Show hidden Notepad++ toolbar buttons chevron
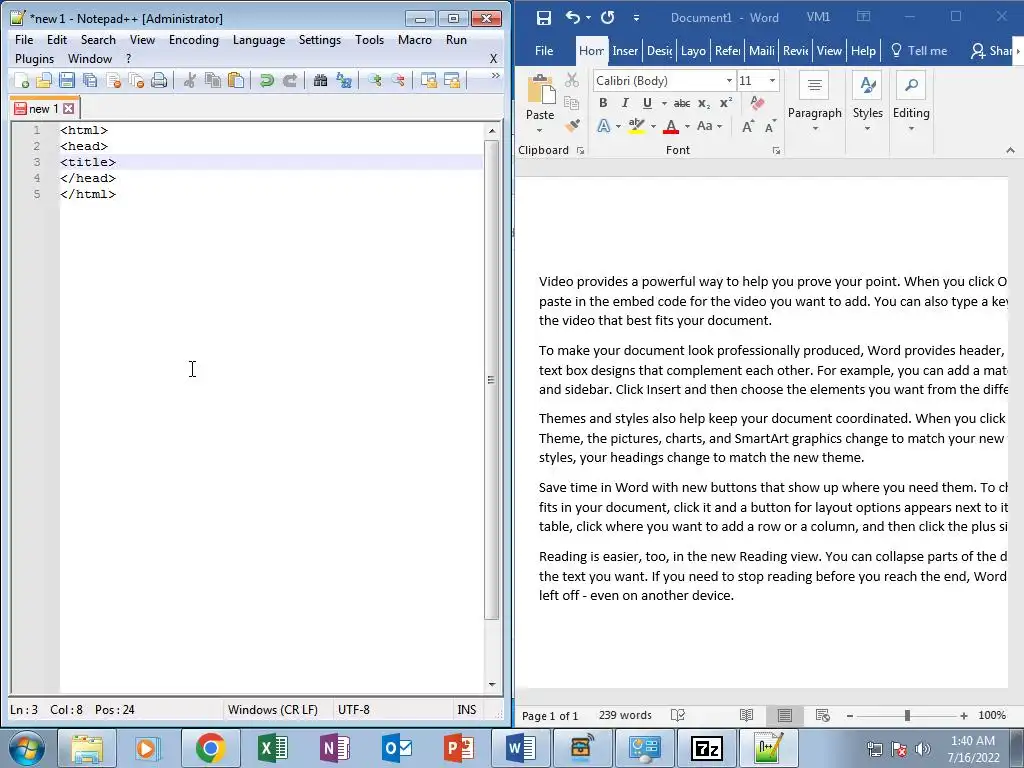Image resolution: width=1024 pixels, height=768 pixels. (x=495, y=76)
